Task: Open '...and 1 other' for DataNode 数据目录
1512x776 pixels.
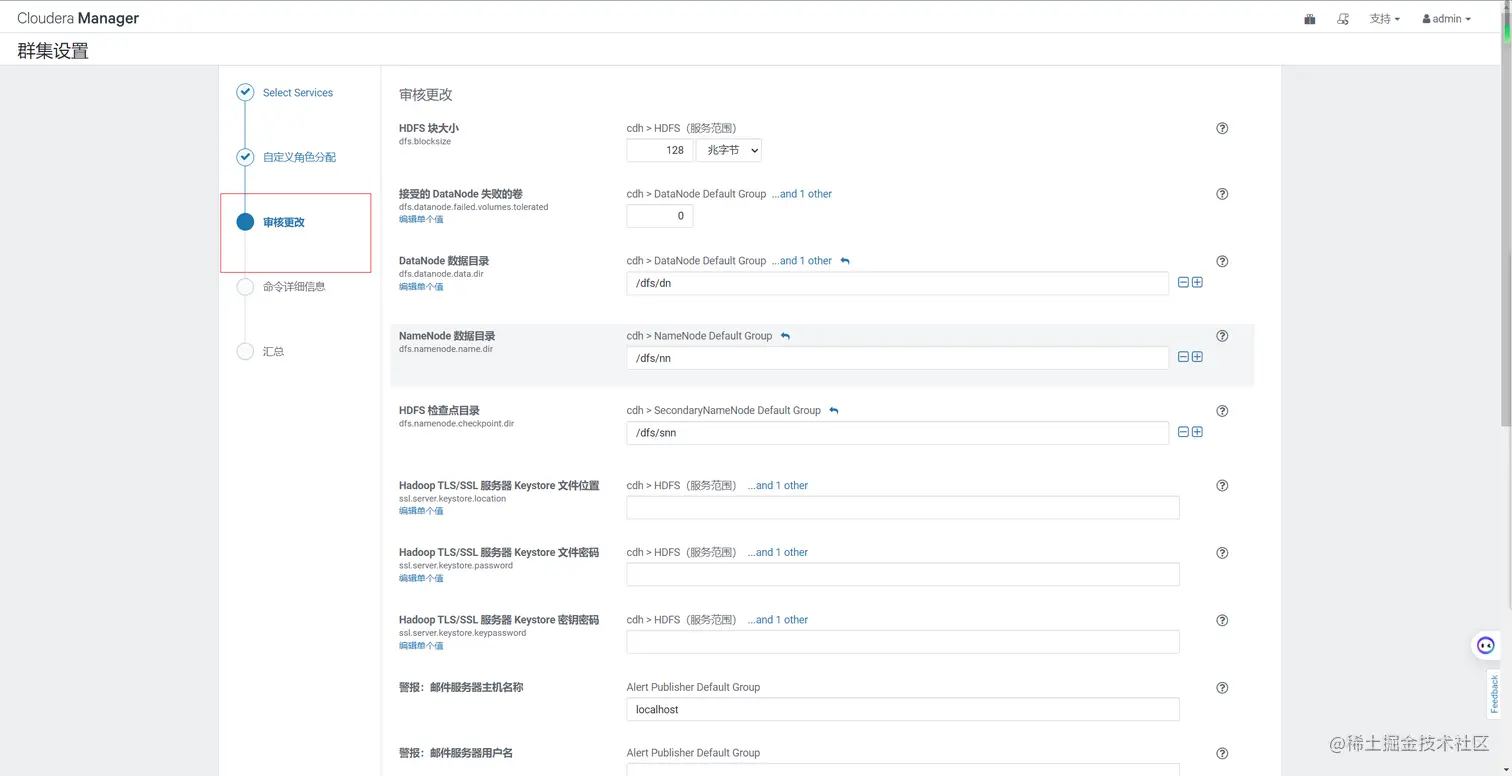Action: tap(802, 261)
